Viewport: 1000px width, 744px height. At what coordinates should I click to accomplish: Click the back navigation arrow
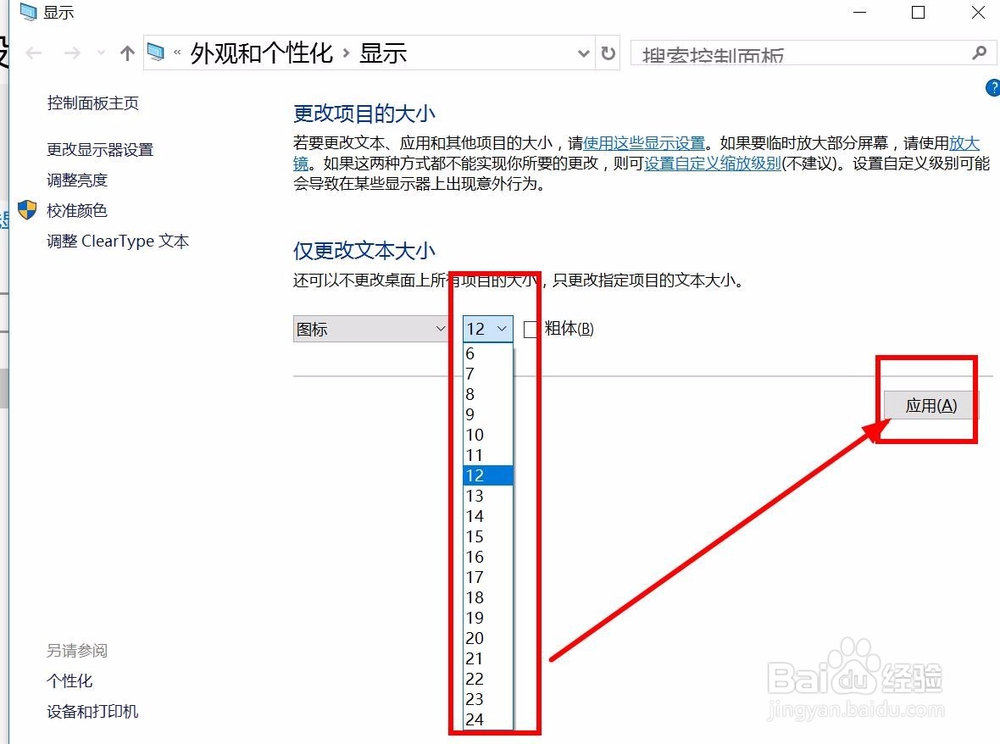[33, 53]
